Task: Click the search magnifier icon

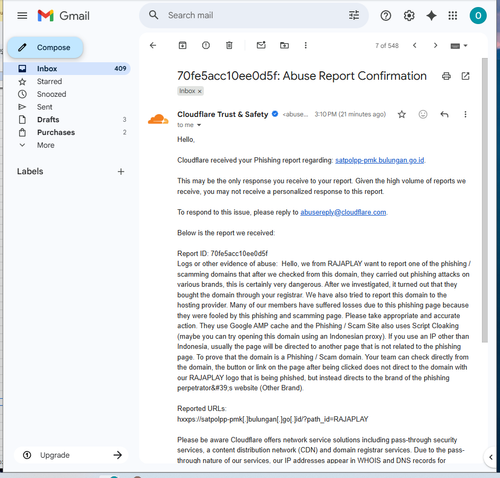Action: [153, 15]
